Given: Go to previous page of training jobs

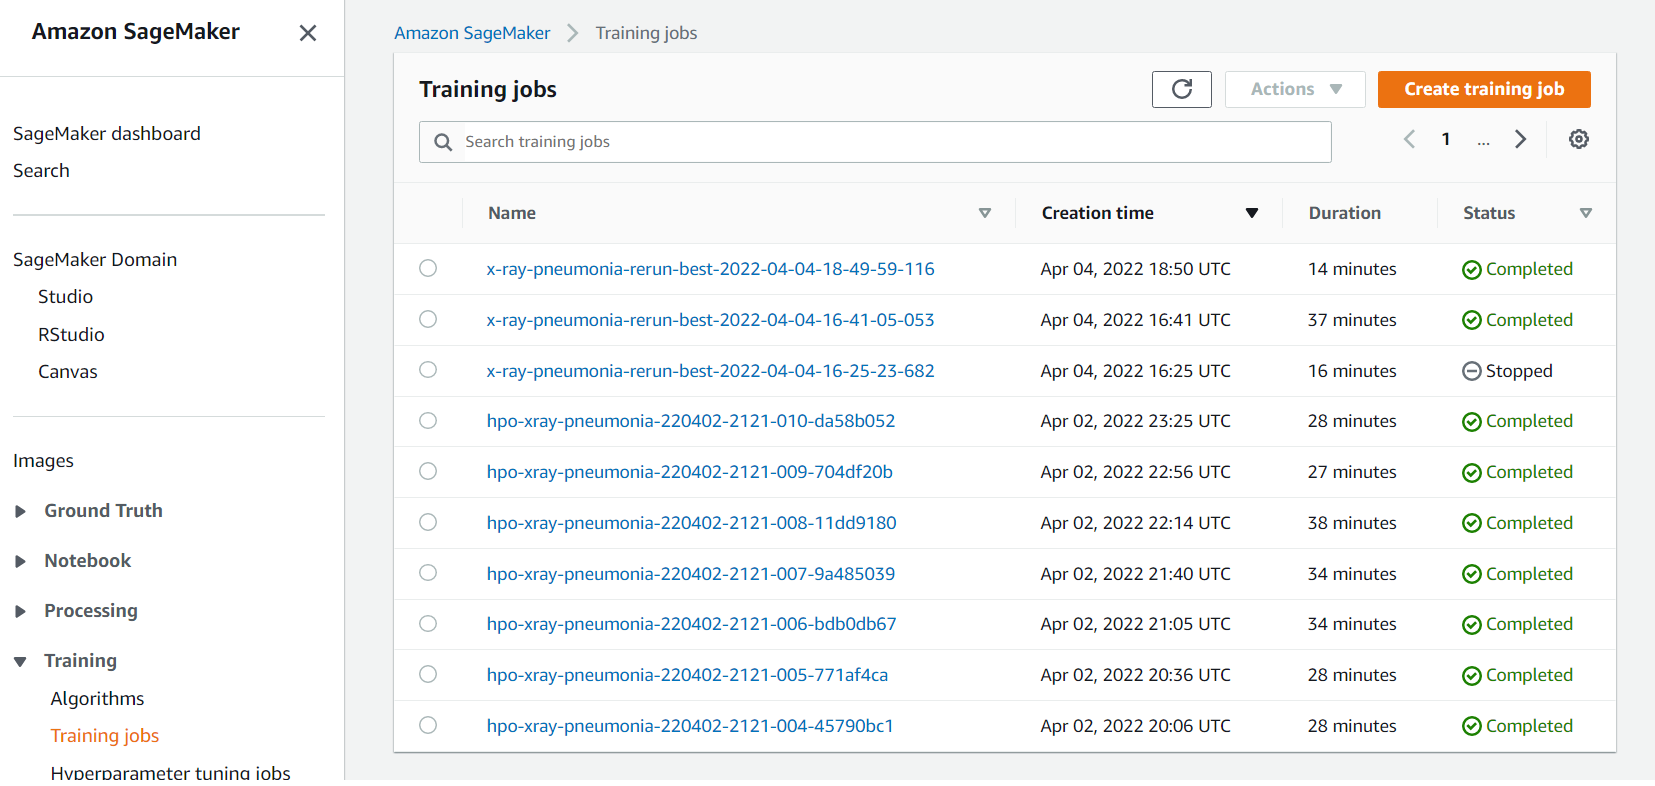Looking at the screenshot, I should (1409, 139).
